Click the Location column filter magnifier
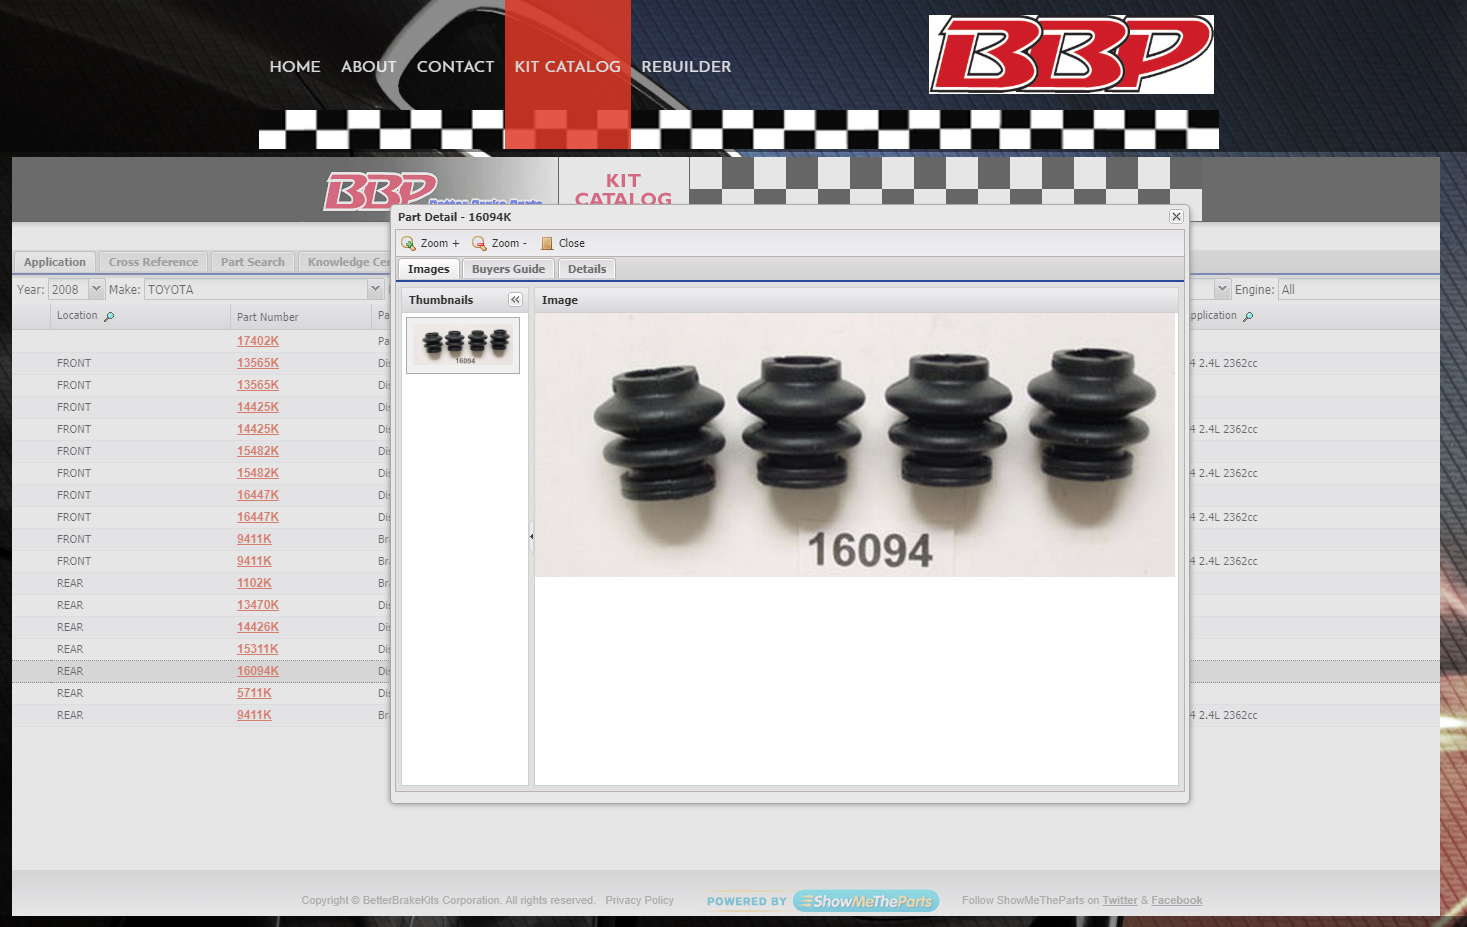This screenshot has height=927, width=1467. pos(109,317)
